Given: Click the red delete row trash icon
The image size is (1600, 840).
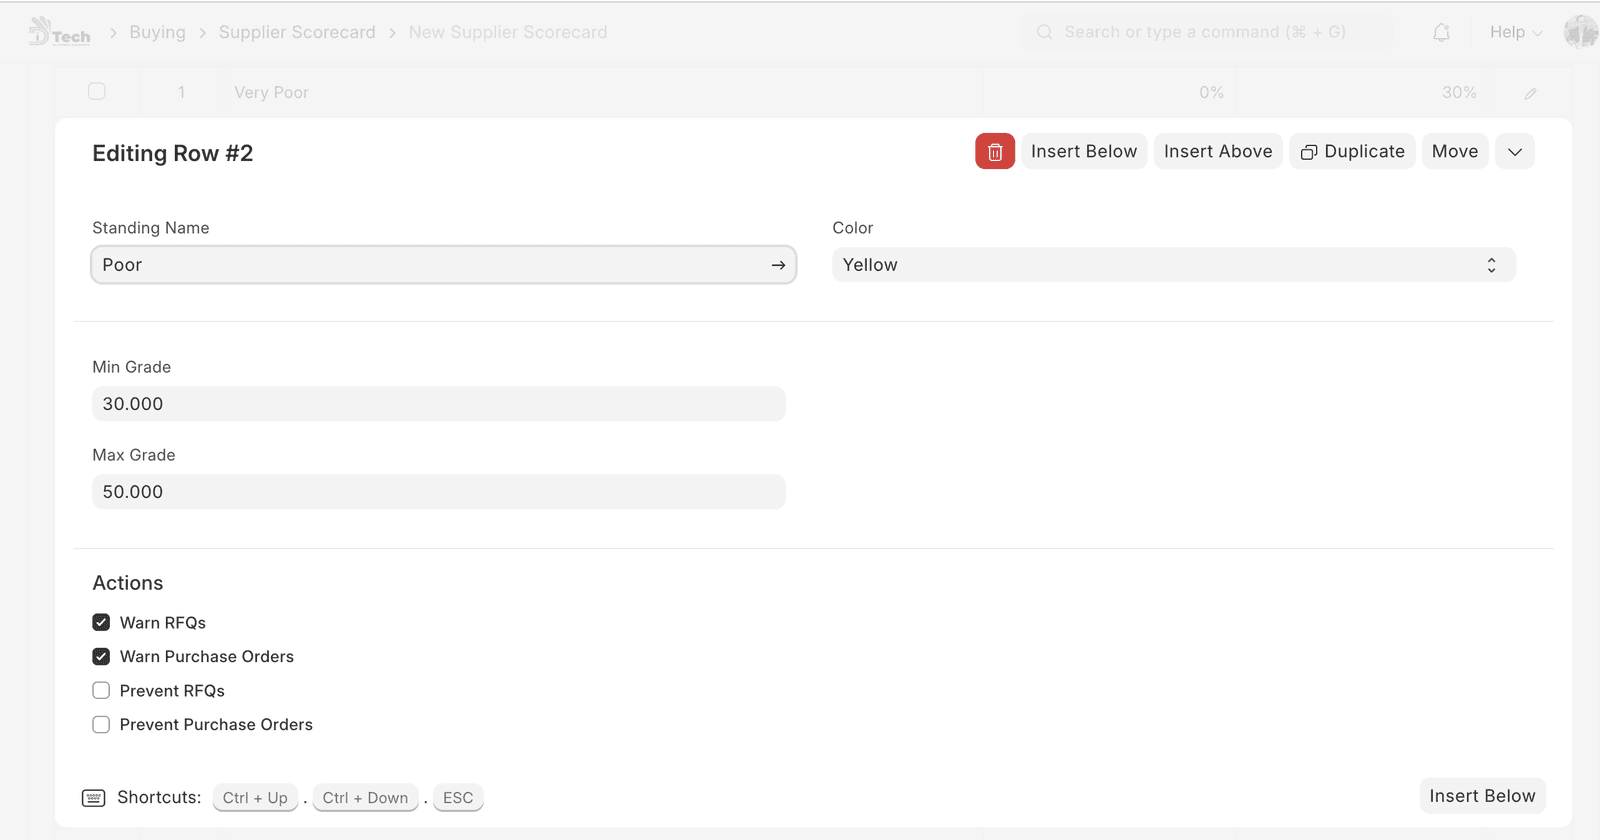Looking at the screenshot, I should [994, 152].
